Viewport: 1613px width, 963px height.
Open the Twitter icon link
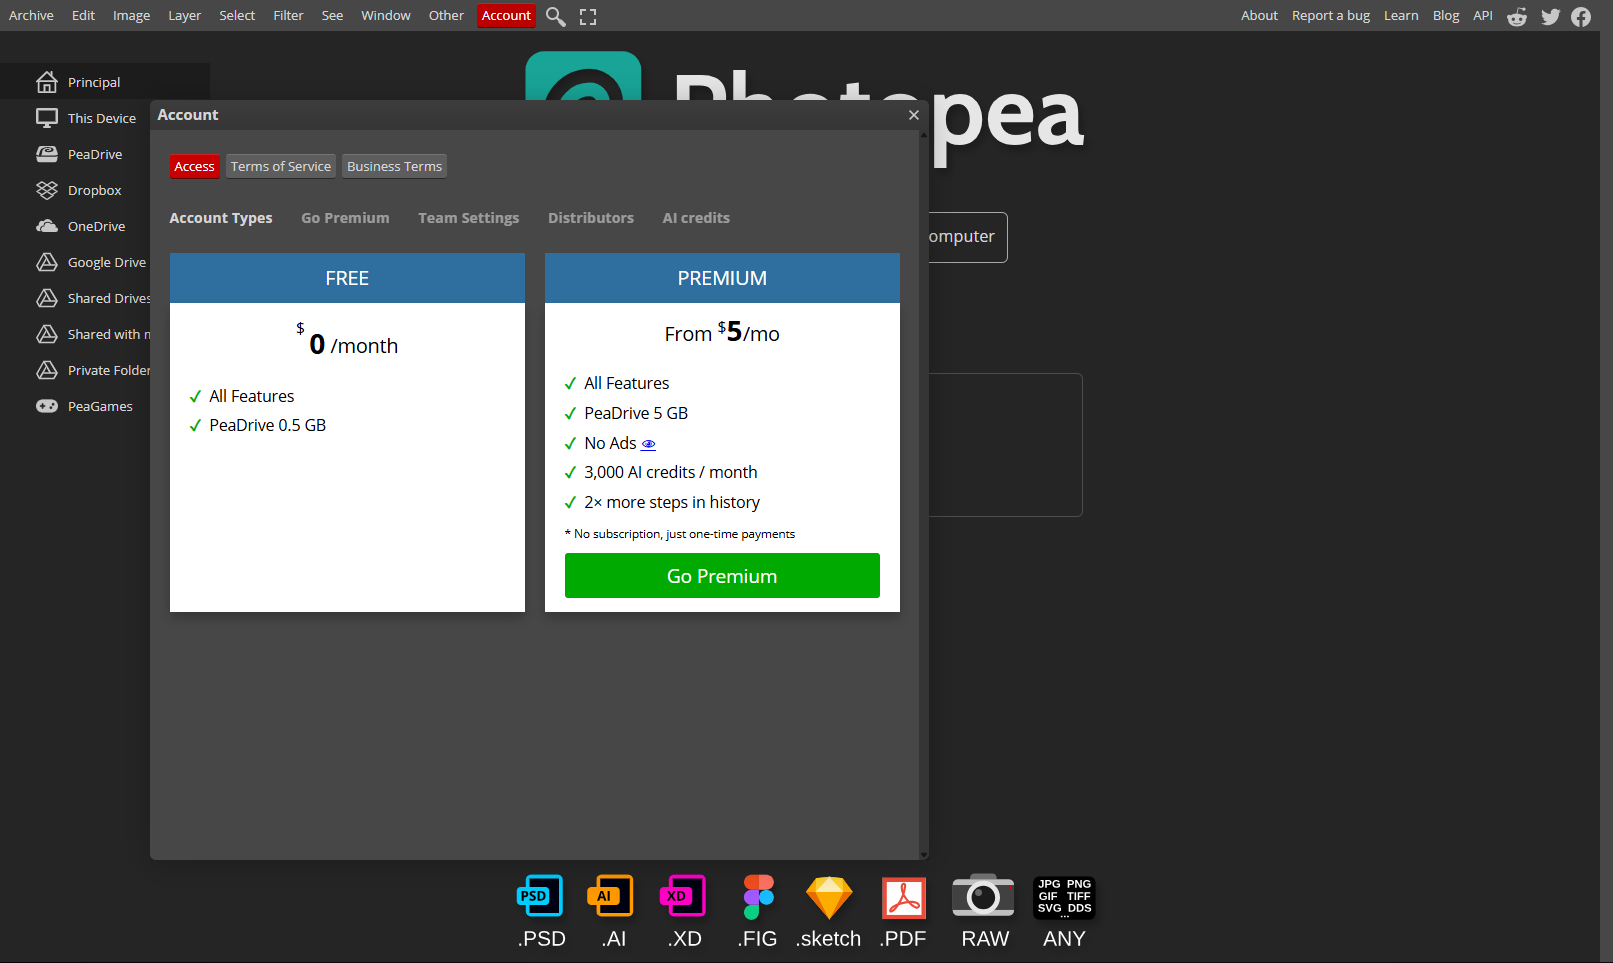(x=1550, y=17)
